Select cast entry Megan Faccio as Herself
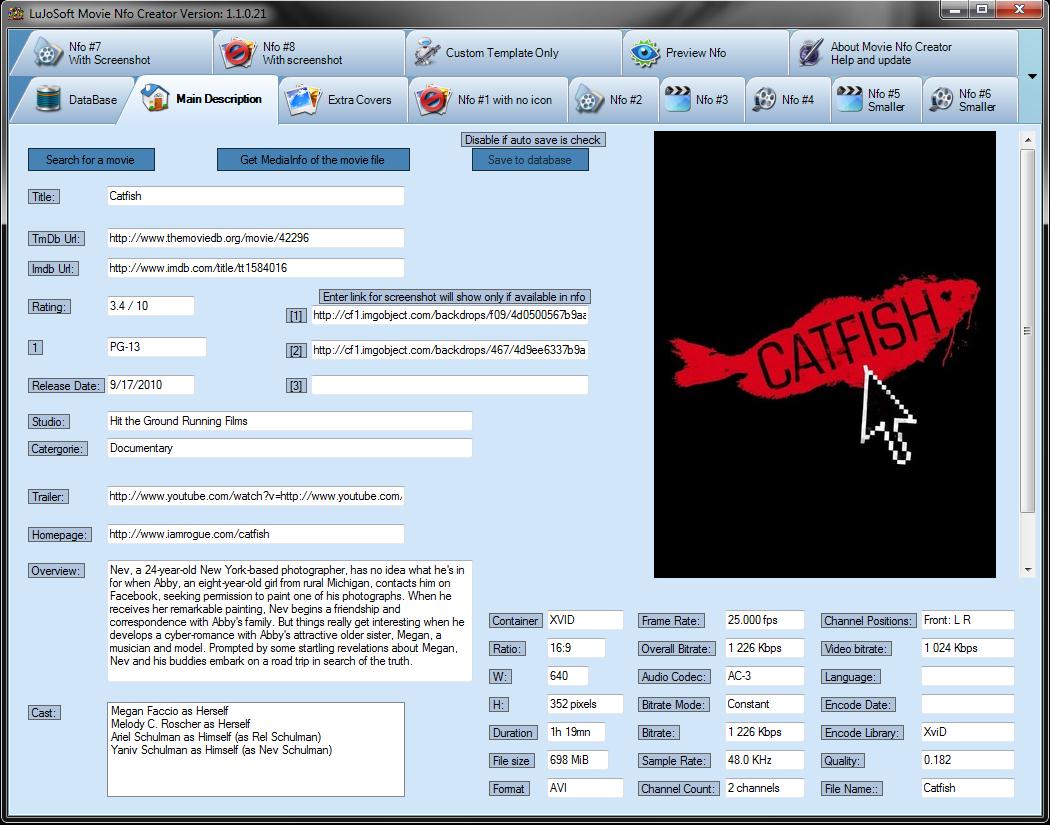 tap(169, 711)
